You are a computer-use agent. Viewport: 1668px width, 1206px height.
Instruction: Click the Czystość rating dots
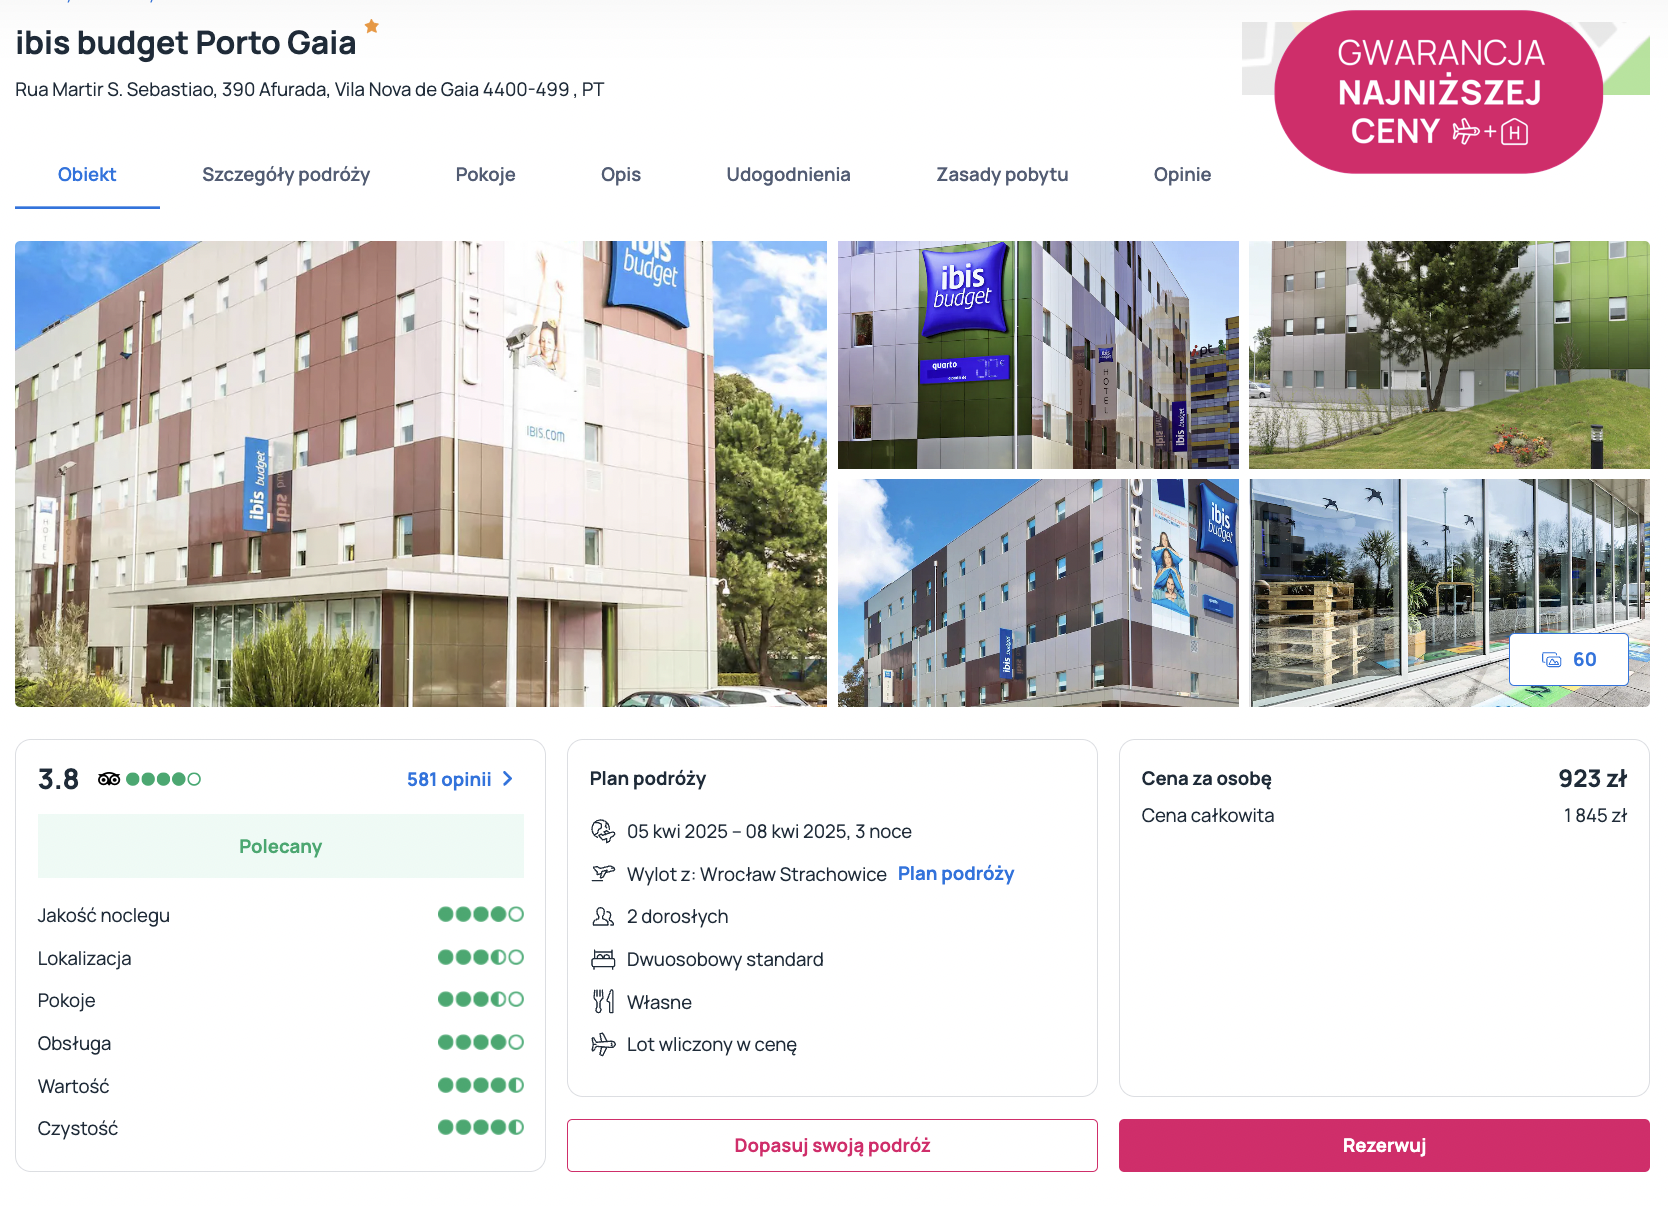click(x=481, y=1127)
